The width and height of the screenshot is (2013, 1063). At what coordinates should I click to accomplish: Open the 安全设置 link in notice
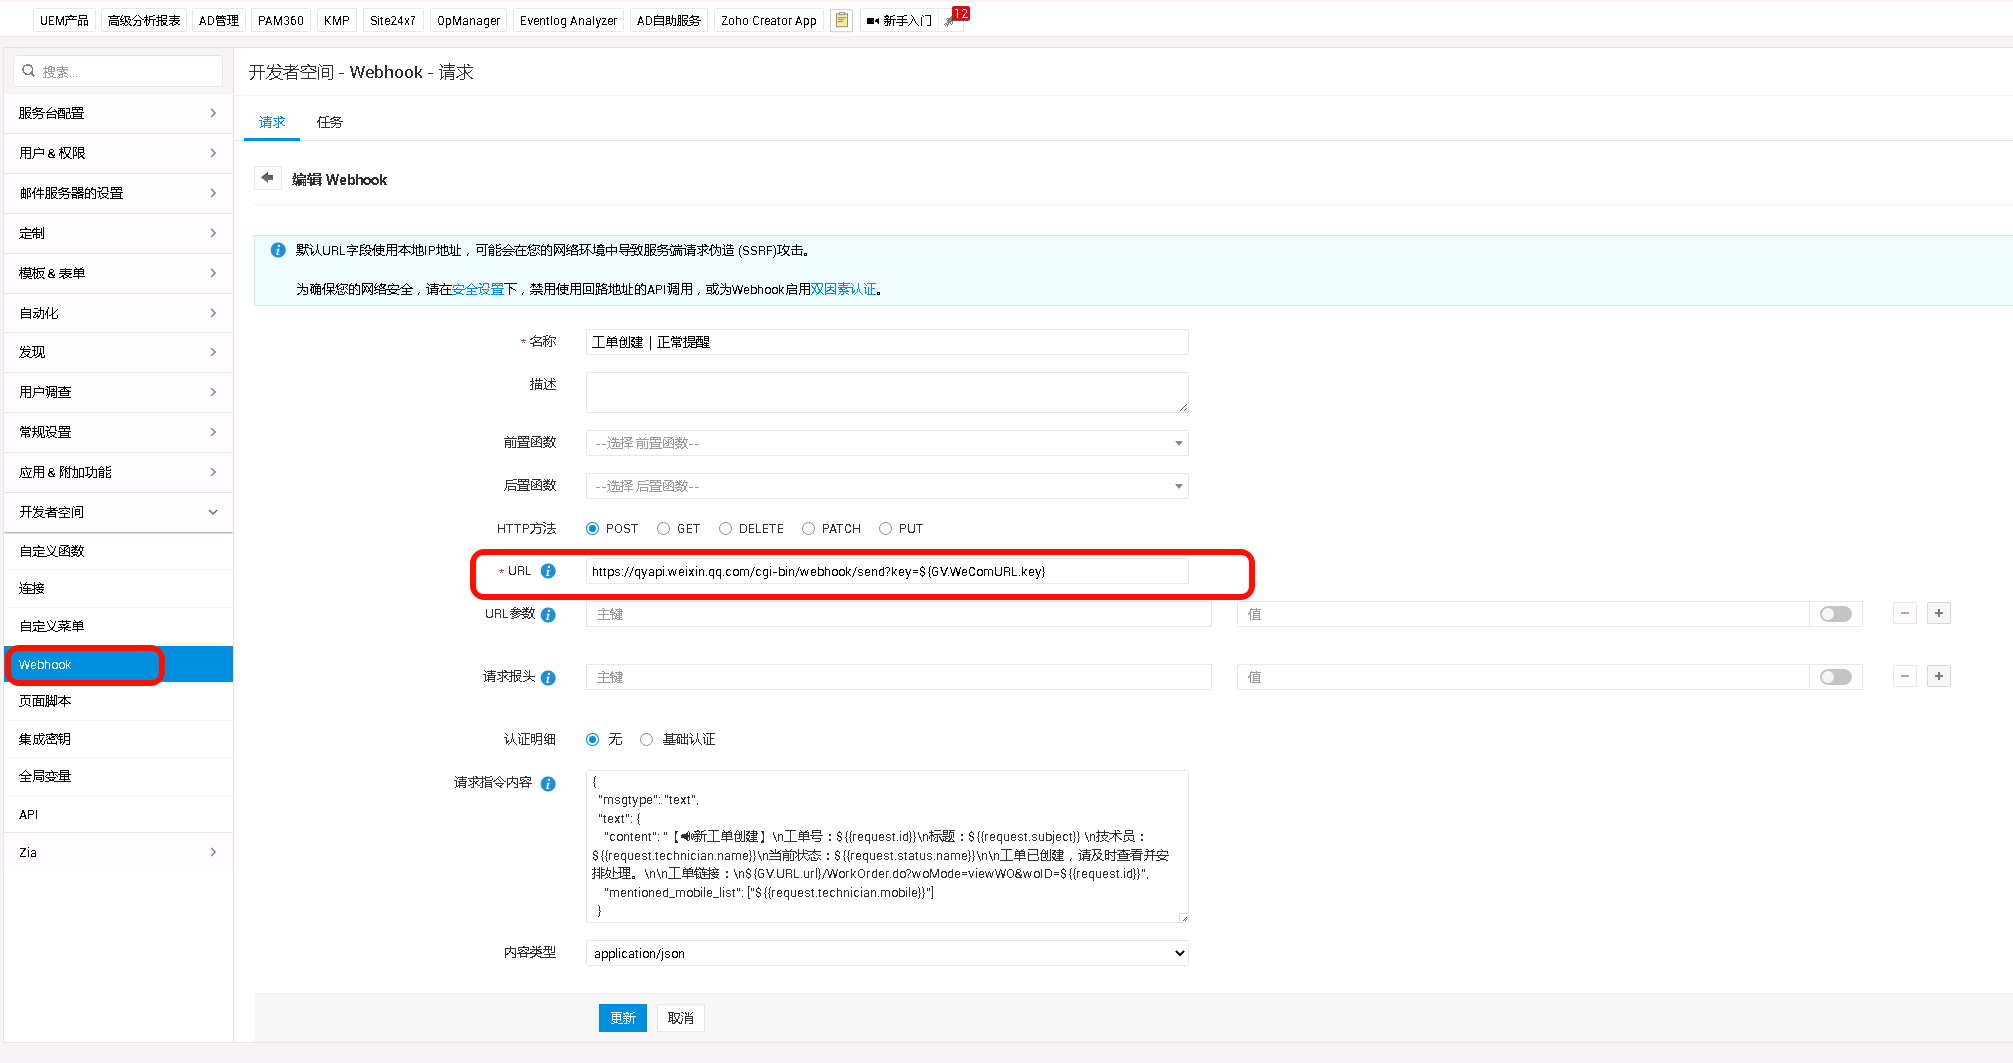(478, 290)
